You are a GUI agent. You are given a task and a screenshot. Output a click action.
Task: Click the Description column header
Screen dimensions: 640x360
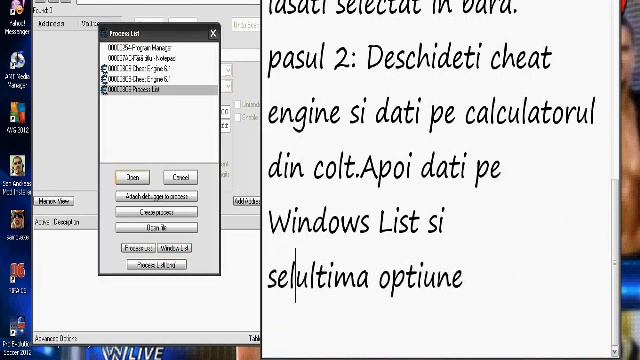[67, 222]
